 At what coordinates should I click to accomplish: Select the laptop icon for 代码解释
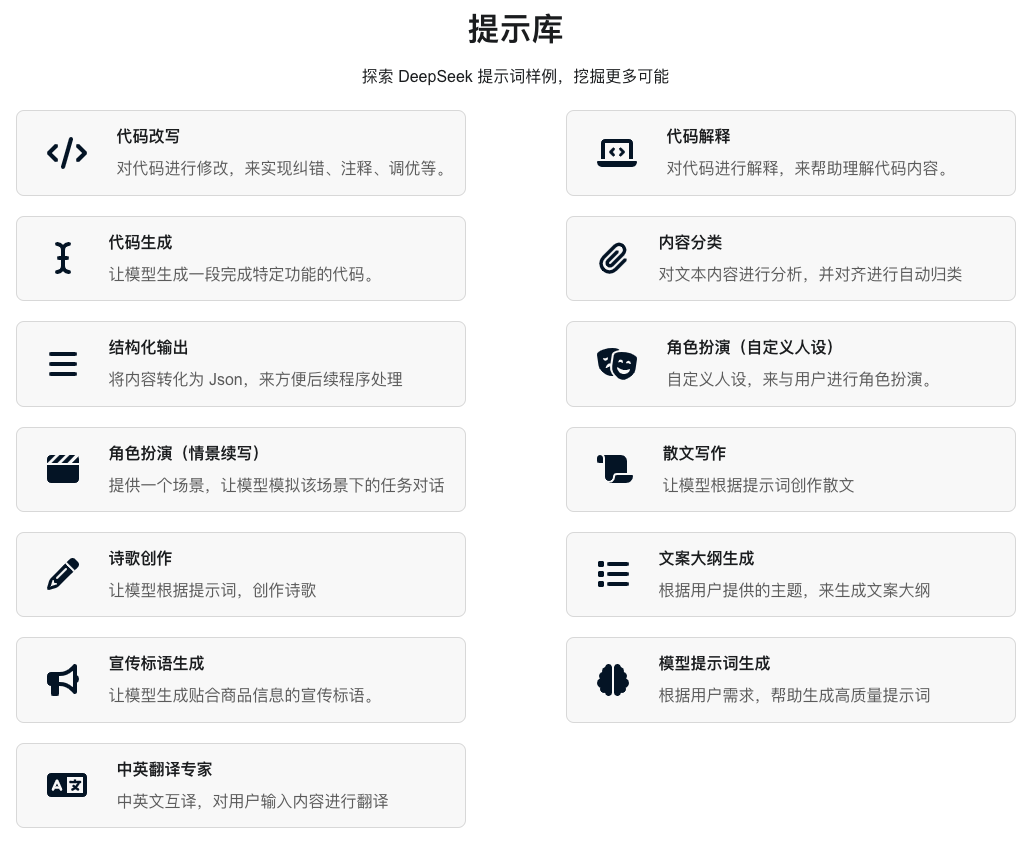point(616,153)
